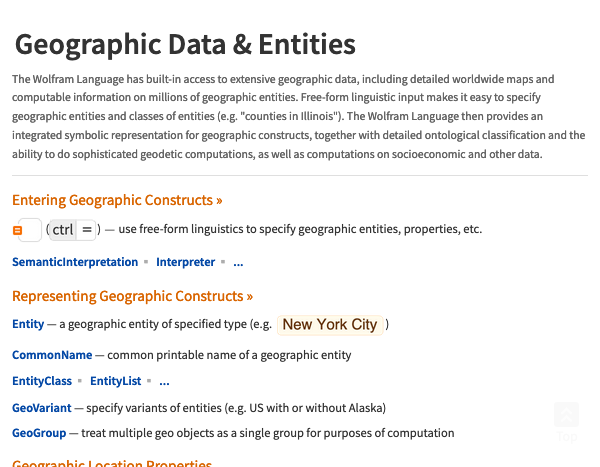Click the ctrl key icon

63,230
